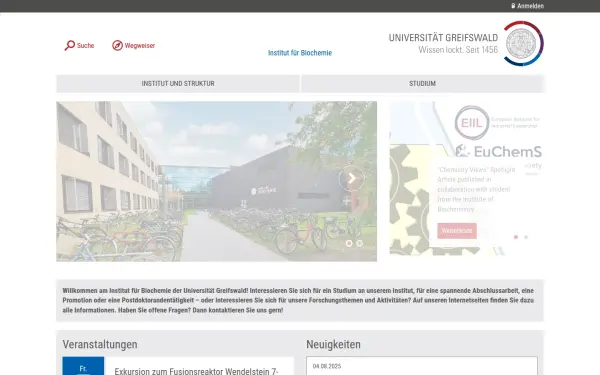Screen dimensions: 600x375
Task: Click the Veranstaltungen heading
Action: pyautogui.click(x=100, y=344)
